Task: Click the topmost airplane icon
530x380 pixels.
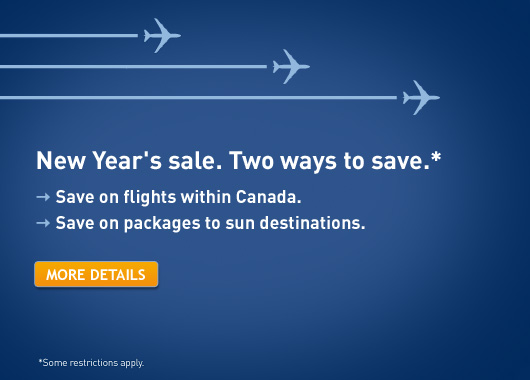Action: click(162, 35)
